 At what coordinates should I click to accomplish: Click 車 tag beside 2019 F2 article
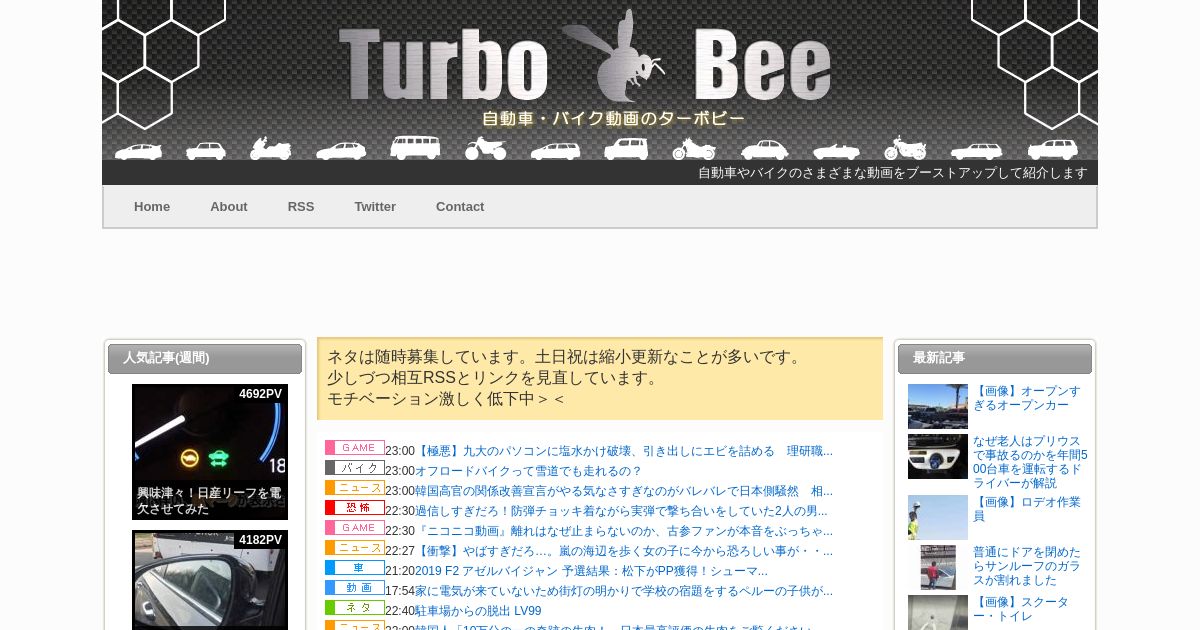coord(355,568)
